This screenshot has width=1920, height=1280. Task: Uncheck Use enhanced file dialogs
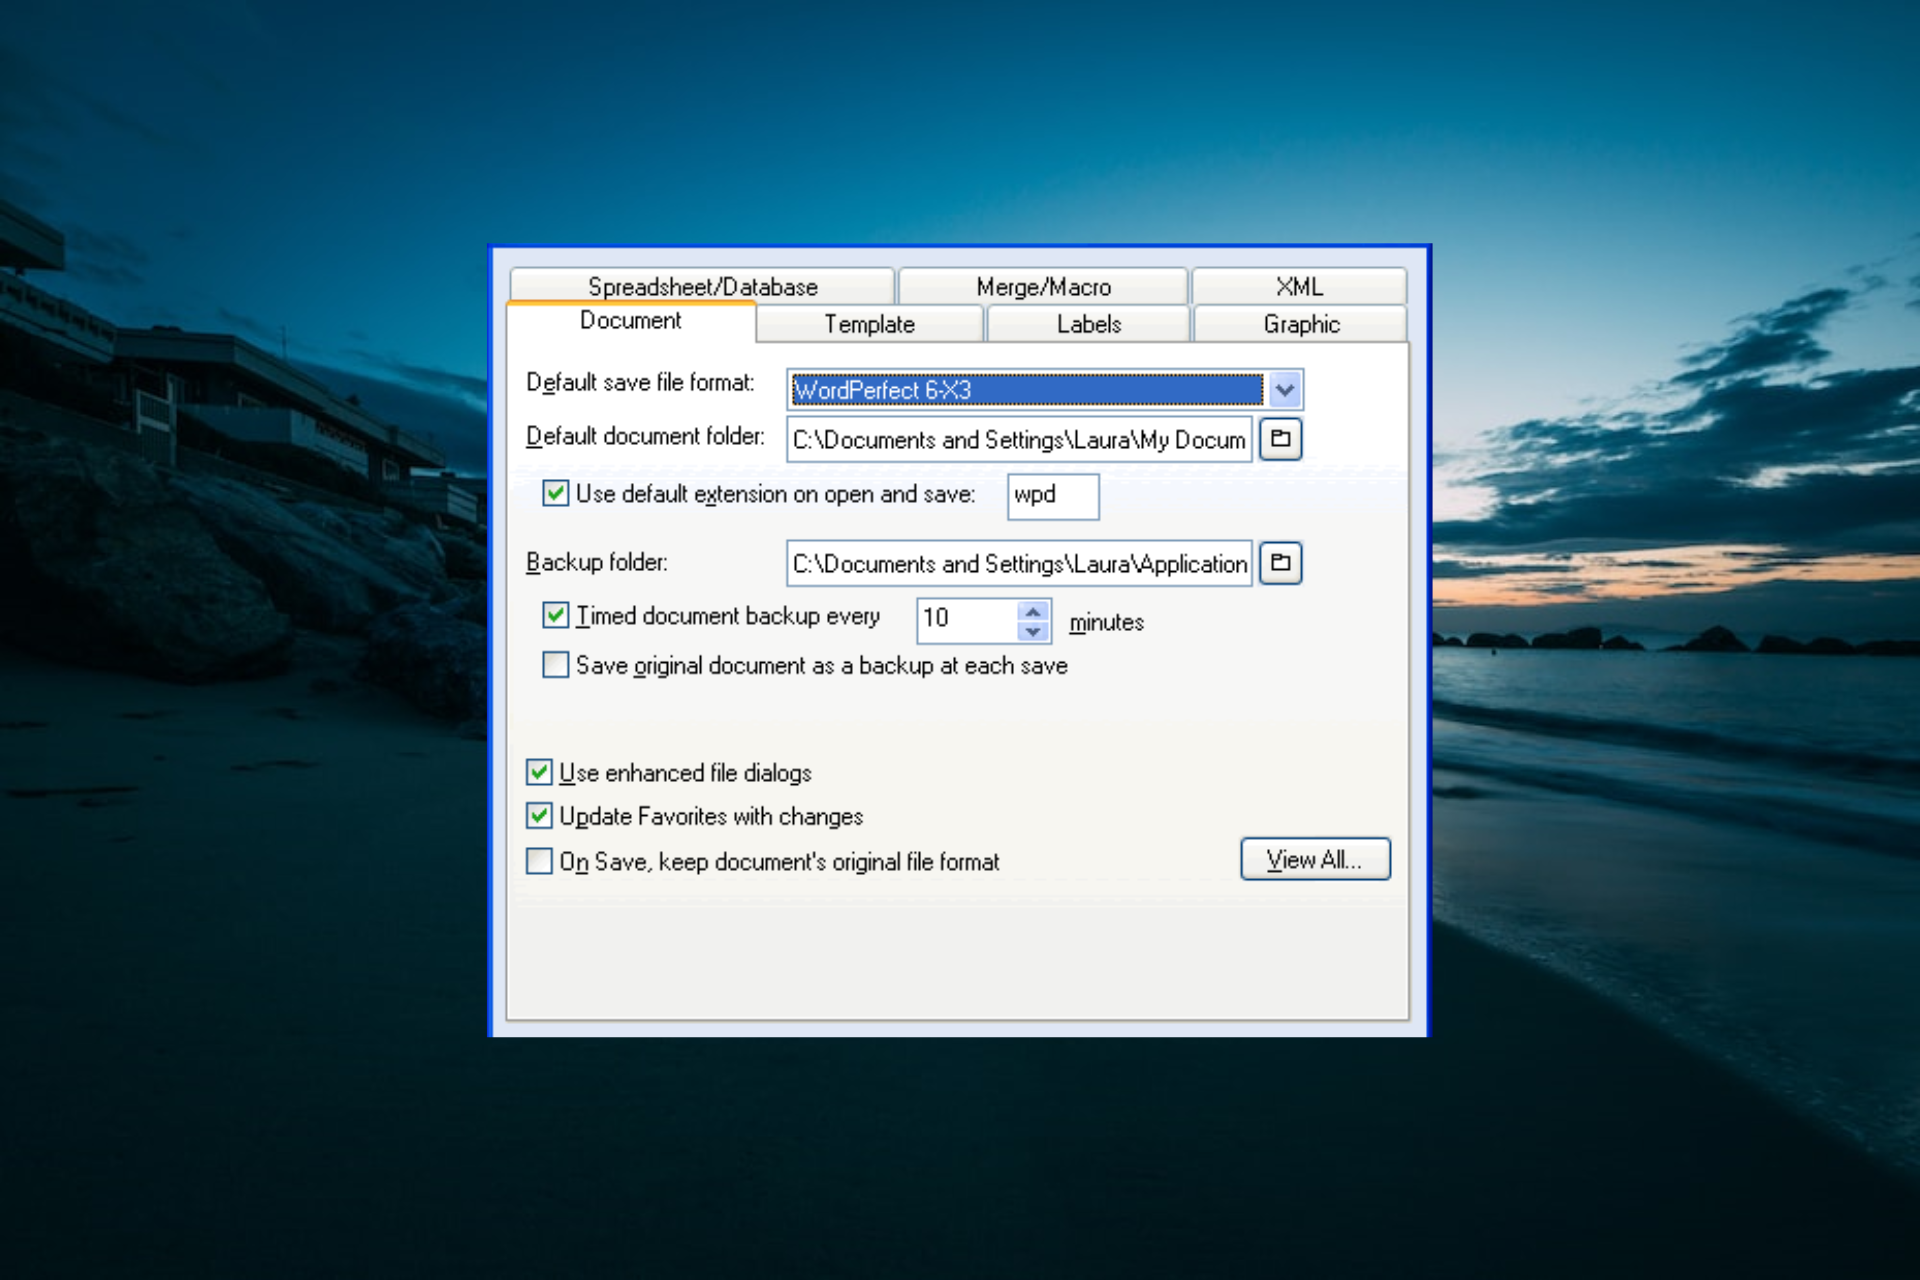click(539, 772)
